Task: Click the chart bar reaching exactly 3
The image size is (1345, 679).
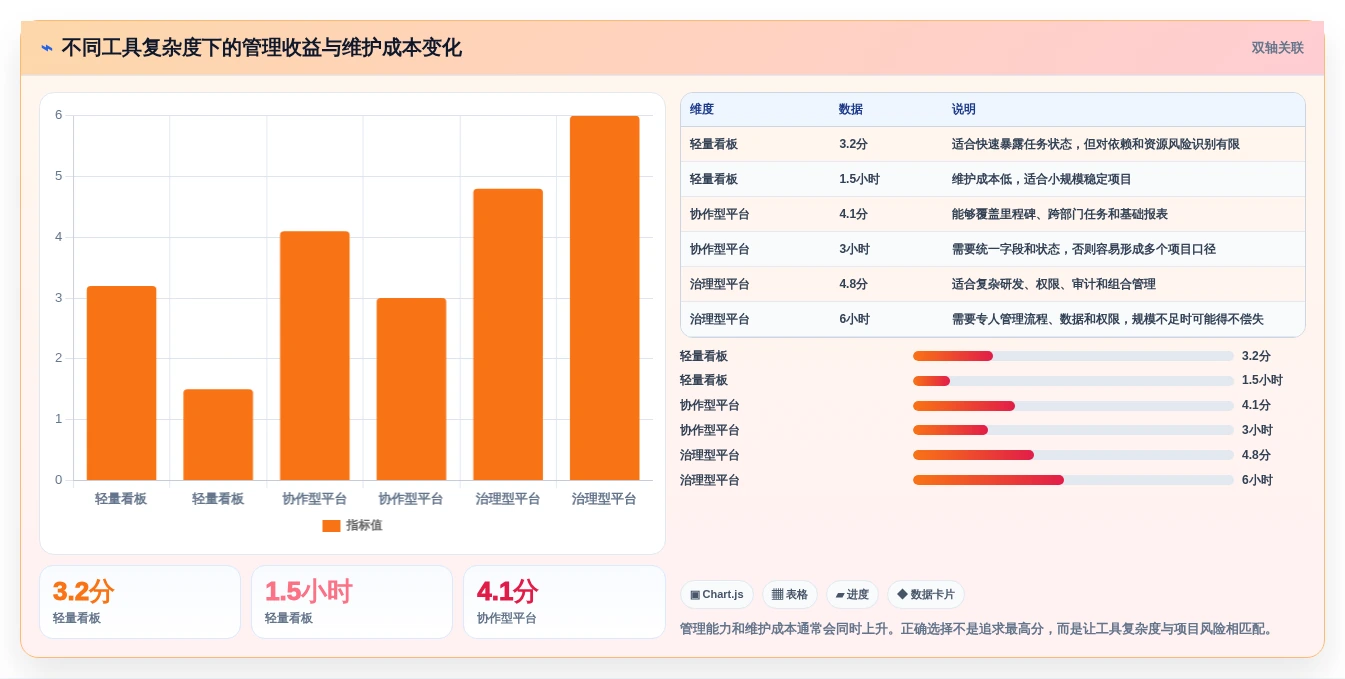Action: tap(411, 389)
